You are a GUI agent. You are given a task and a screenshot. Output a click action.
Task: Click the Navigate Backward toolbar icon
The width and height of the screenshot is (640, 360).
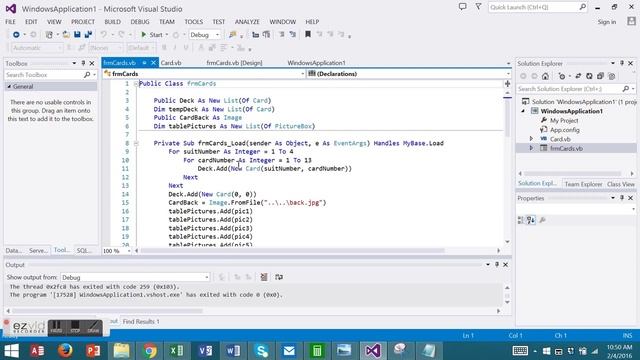[16, 35]
